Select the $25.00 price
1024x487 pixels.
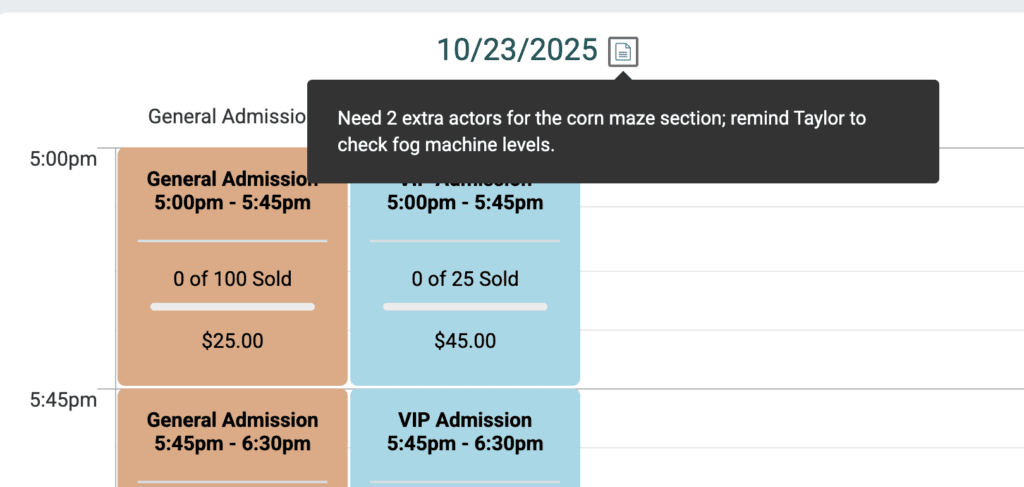coord(232,340)
